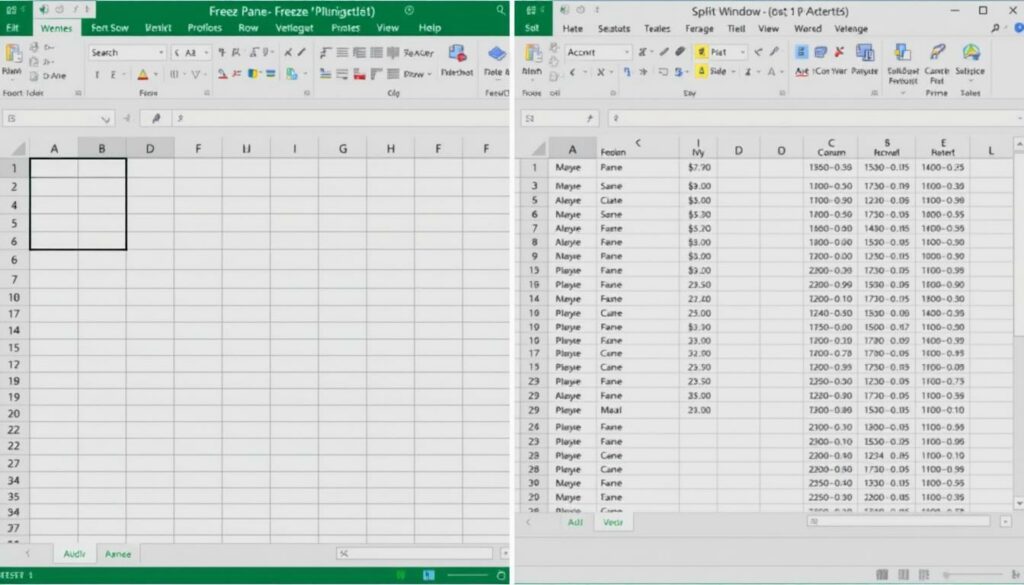
Task: Toggle the blue view icon in left status bar
Action: (428, 575)
